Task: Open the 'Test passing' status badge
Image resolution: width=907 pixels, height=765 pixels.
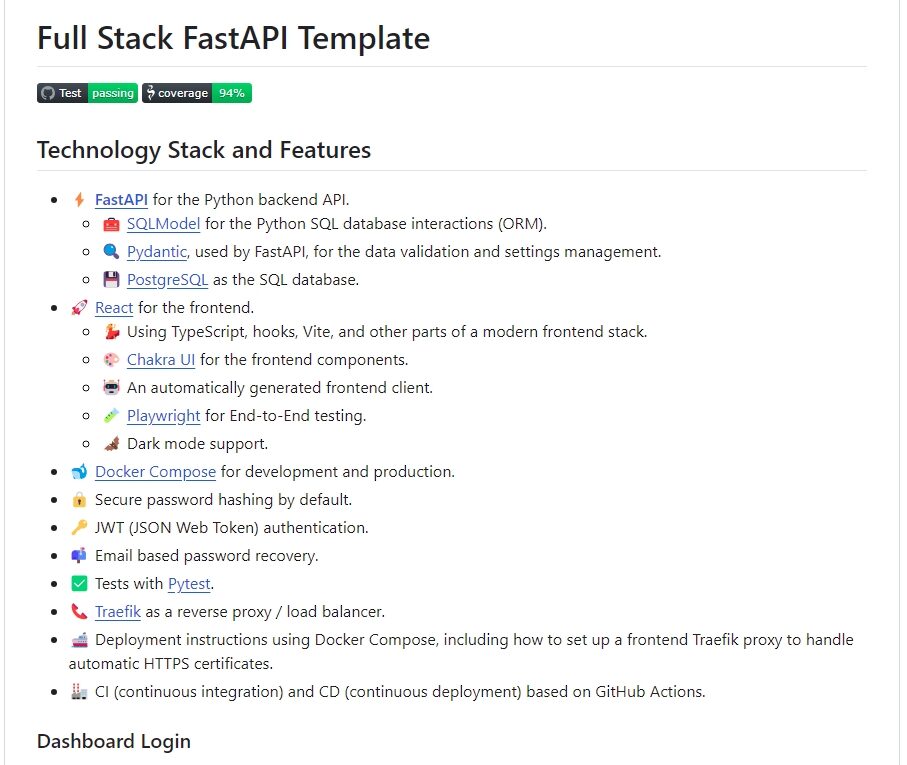Action: coord(87,93)
